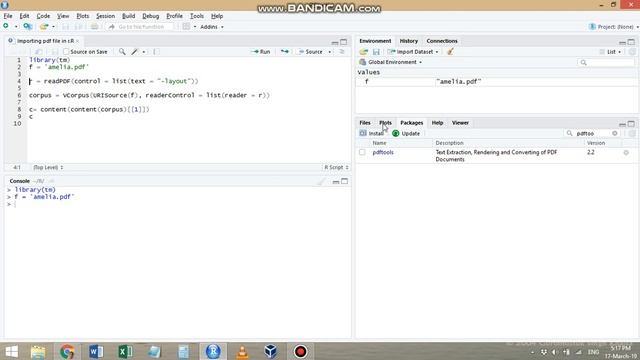
Task: Open the pdftools package link
Action: pos(383,152)
